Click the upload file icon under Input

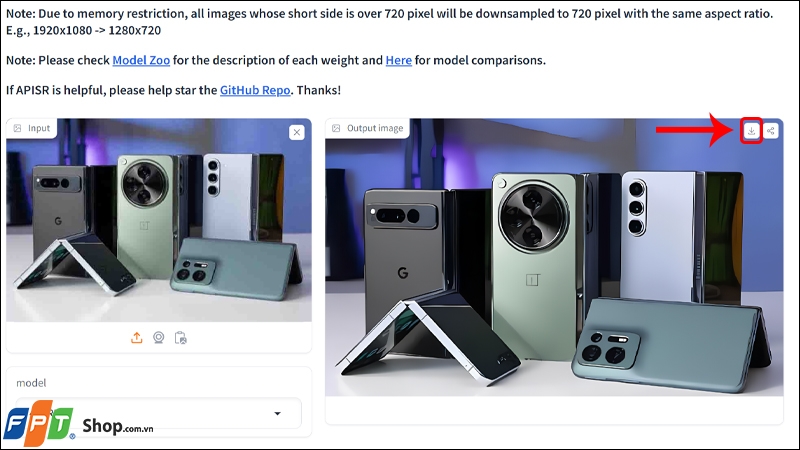click(136, 338)
